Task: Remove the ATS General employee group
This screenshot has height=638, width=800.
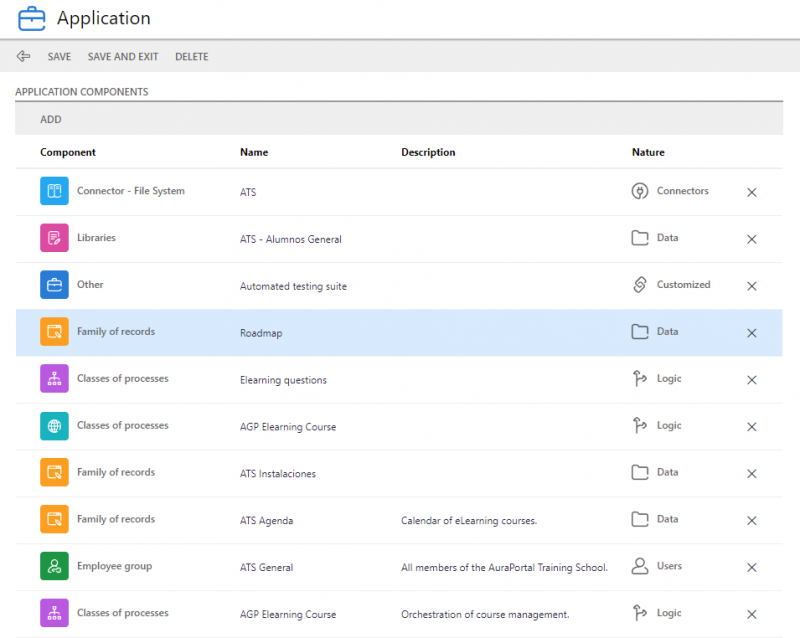Action: [752, 568]
